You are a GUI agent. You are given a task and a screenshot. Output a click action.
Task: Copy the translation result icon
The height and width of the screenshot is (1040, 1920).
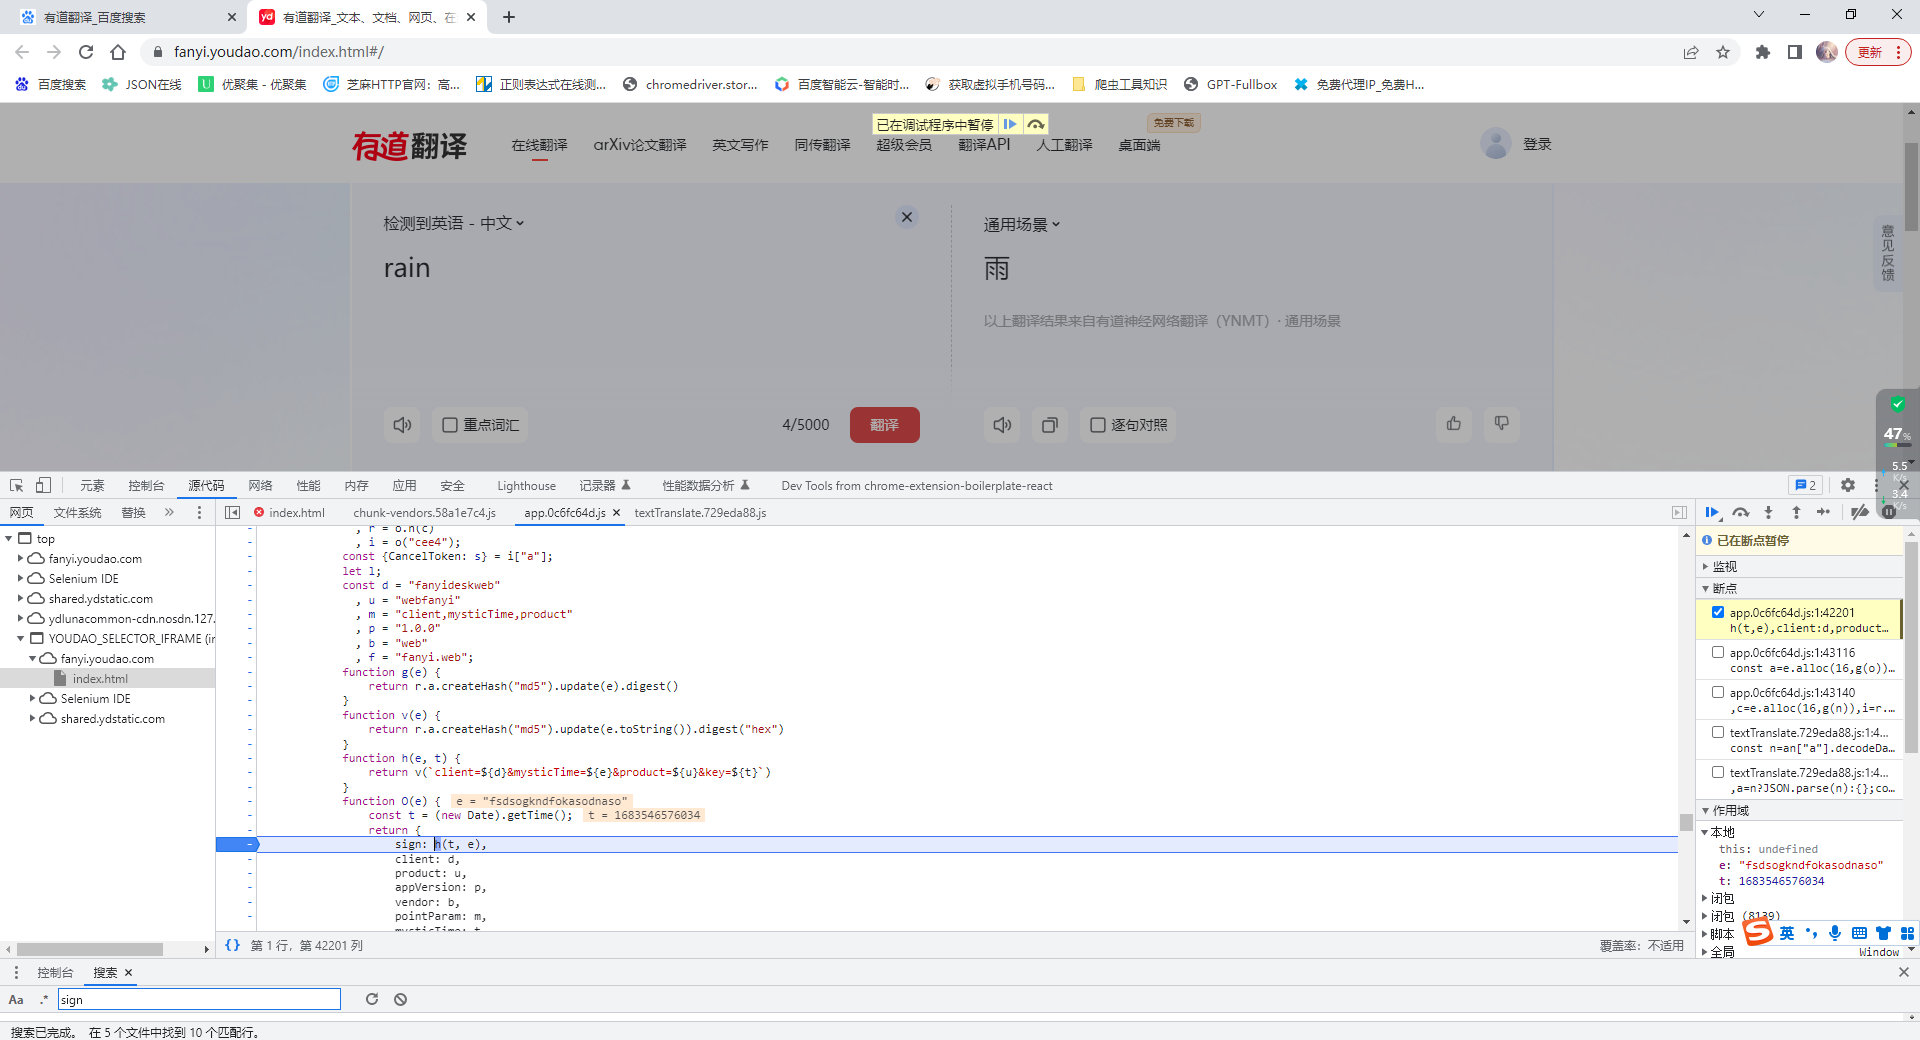coord(1049,425)
